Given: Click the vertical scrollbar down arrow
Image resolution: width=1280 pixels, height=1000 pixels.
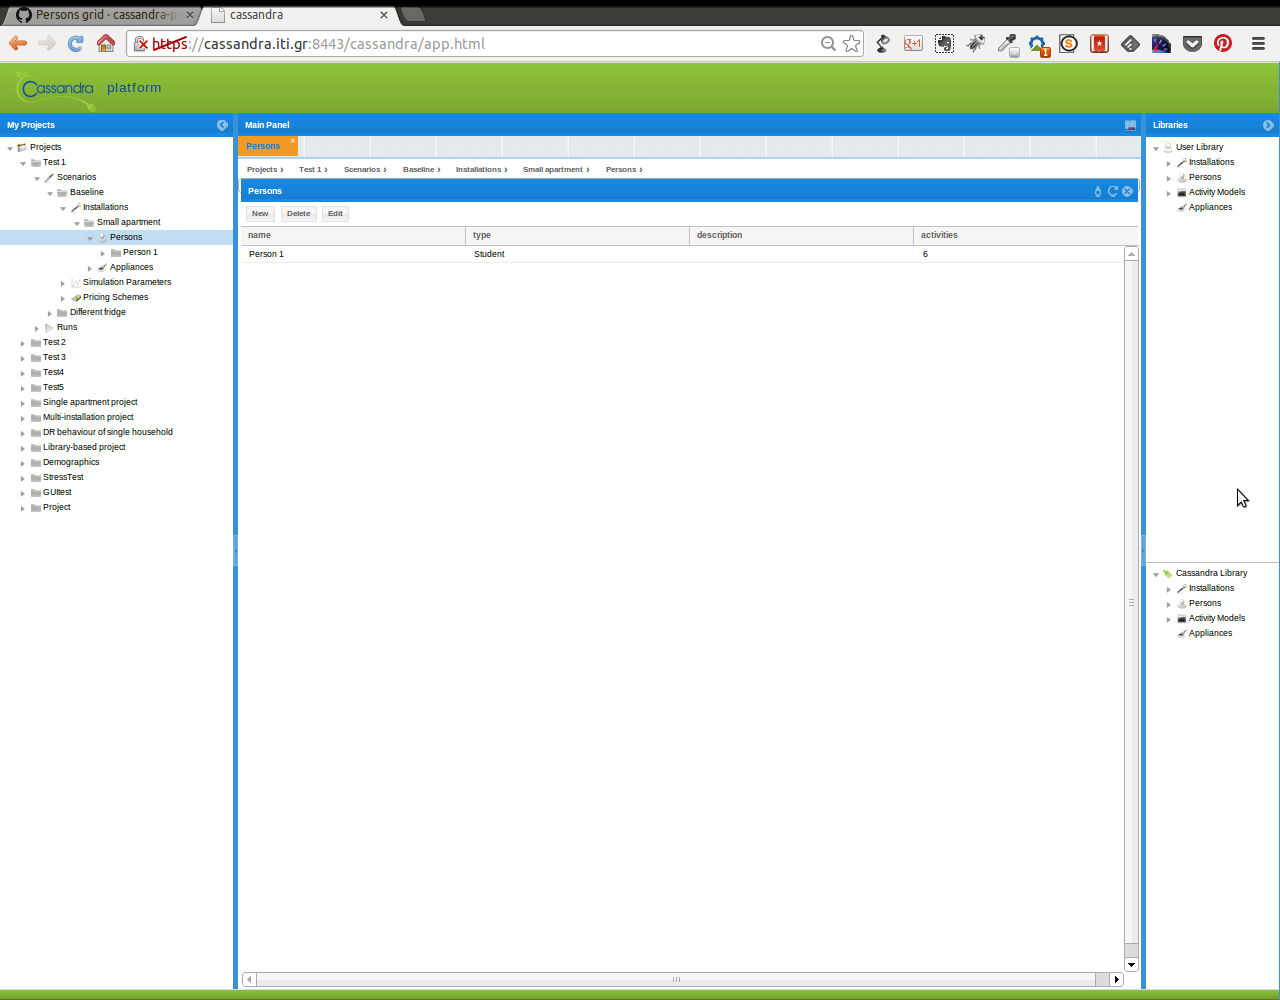Looking at the screenshot, I should click(x=1131, y=965).
